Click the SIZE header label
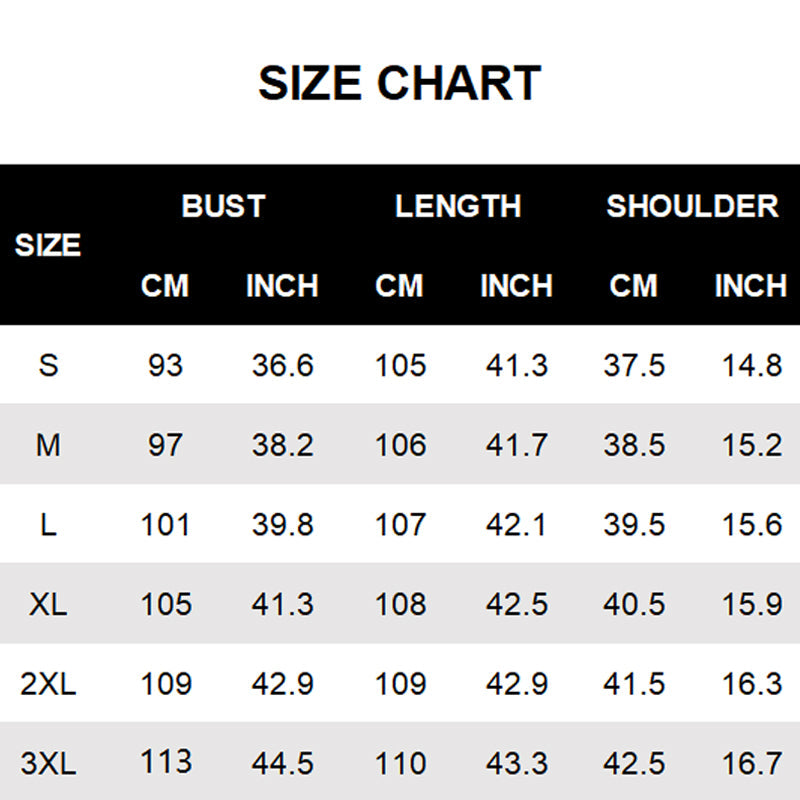Screen dimensions: 800x800 [x=48, y=245]
